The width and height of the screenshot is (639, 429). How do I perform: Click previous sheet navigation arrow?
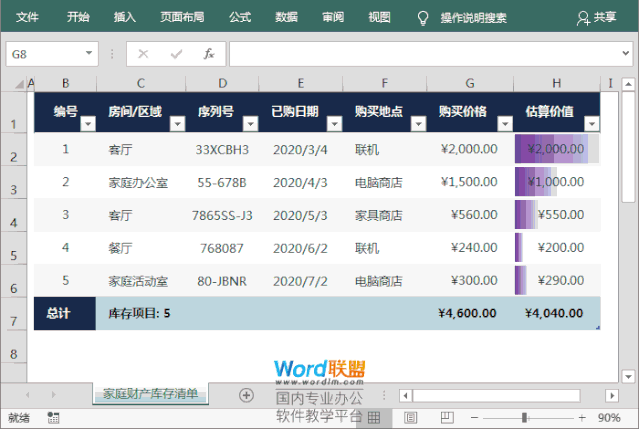28,395
